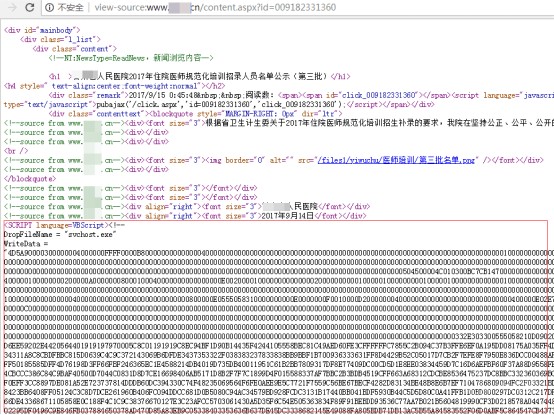Click the DropFileName = "svchost.exe" line

point(60,235)
